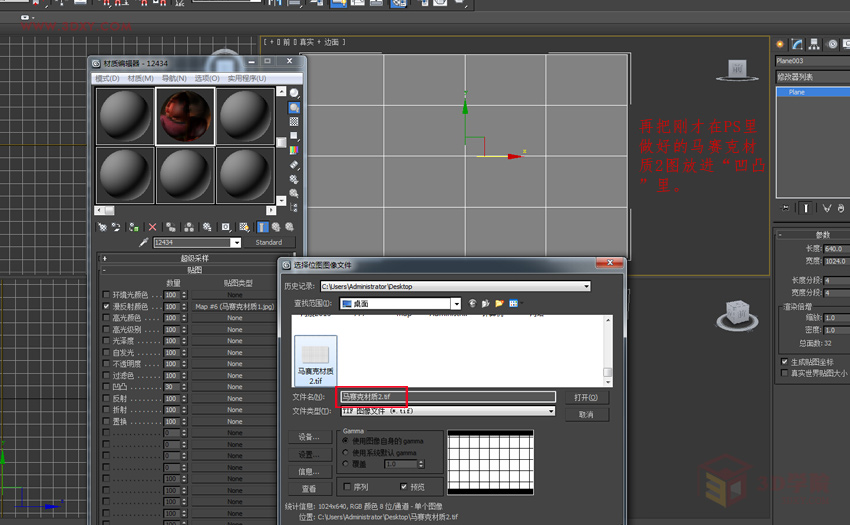Click the Sample Type sphere icon
The height and width of the screenshot is (525, 850).
point(294,93)
